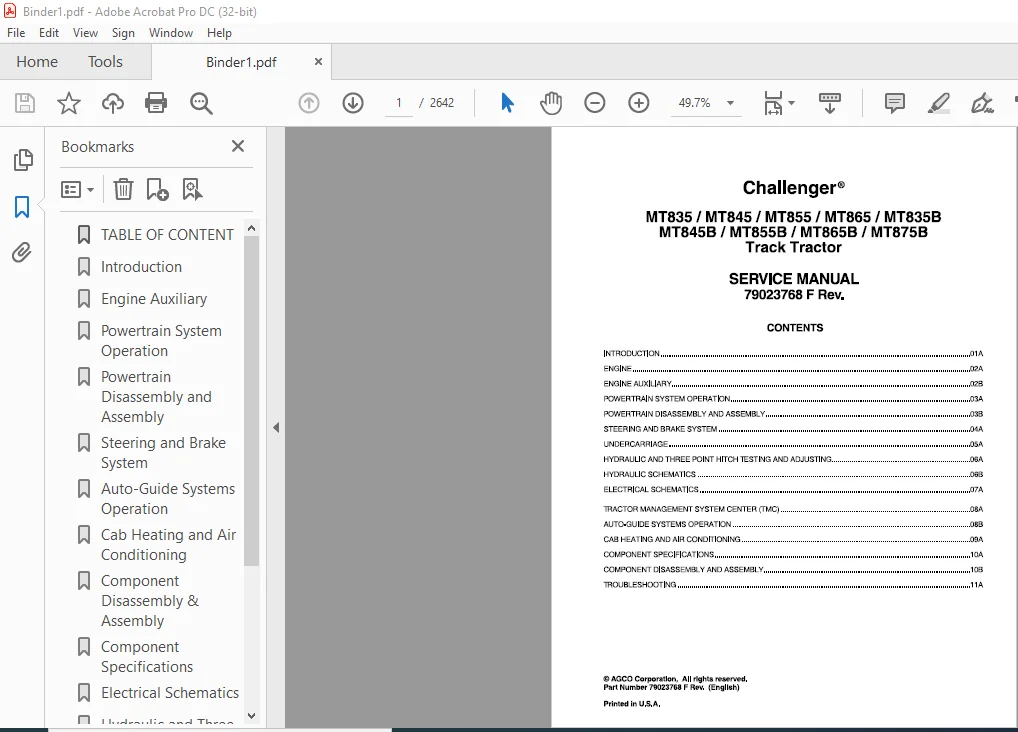This screenshot has height=732, width=1018.
Task: Close the Binder1.pdf tab
Action: pos(318,62)
